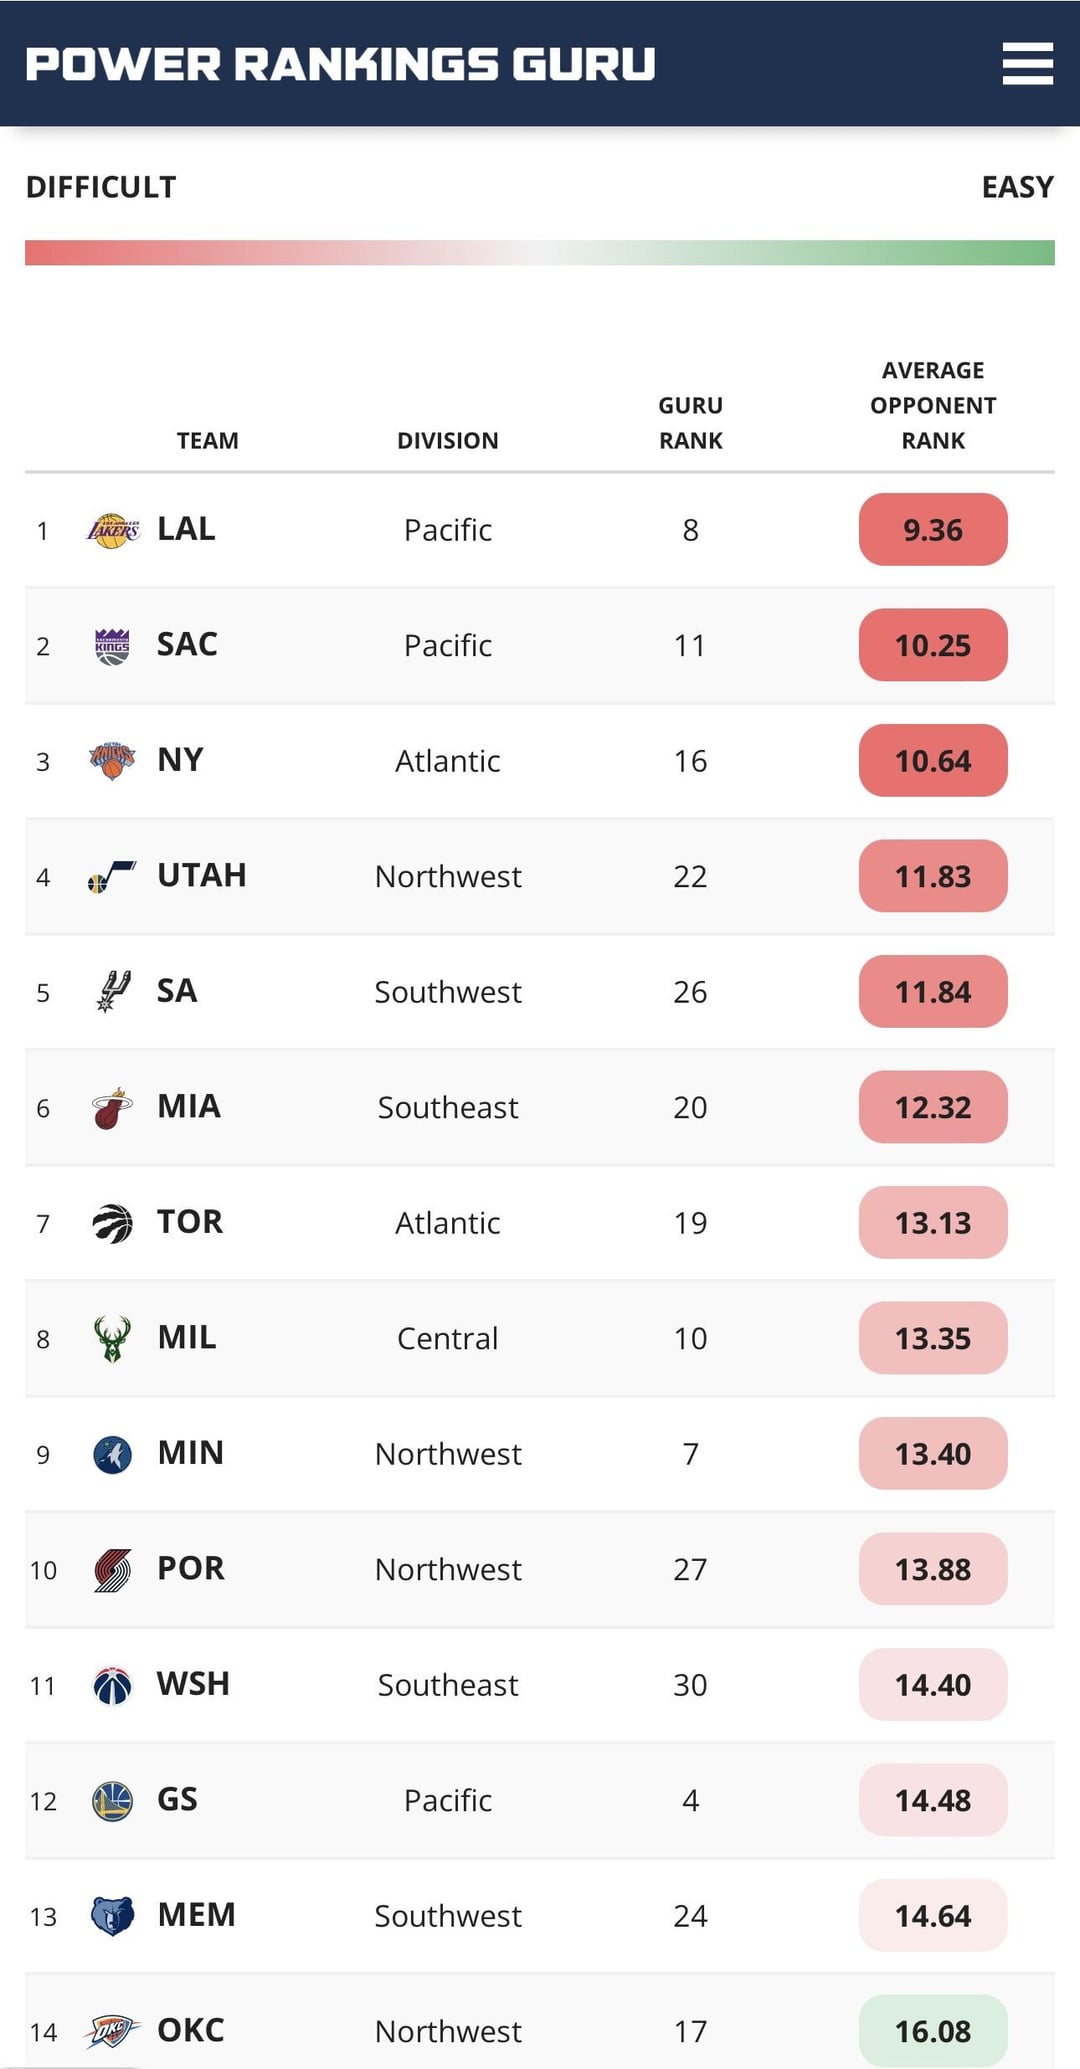Image resolution: width=1080 pixels, height=2069 pixels.
Task: Sort by GURU RANK header
Action: 690,423
